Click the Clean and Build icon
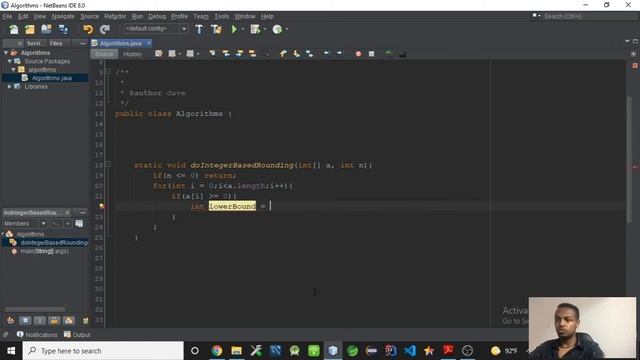The height and width of the screenshot is (360, 640). [216, 29]
